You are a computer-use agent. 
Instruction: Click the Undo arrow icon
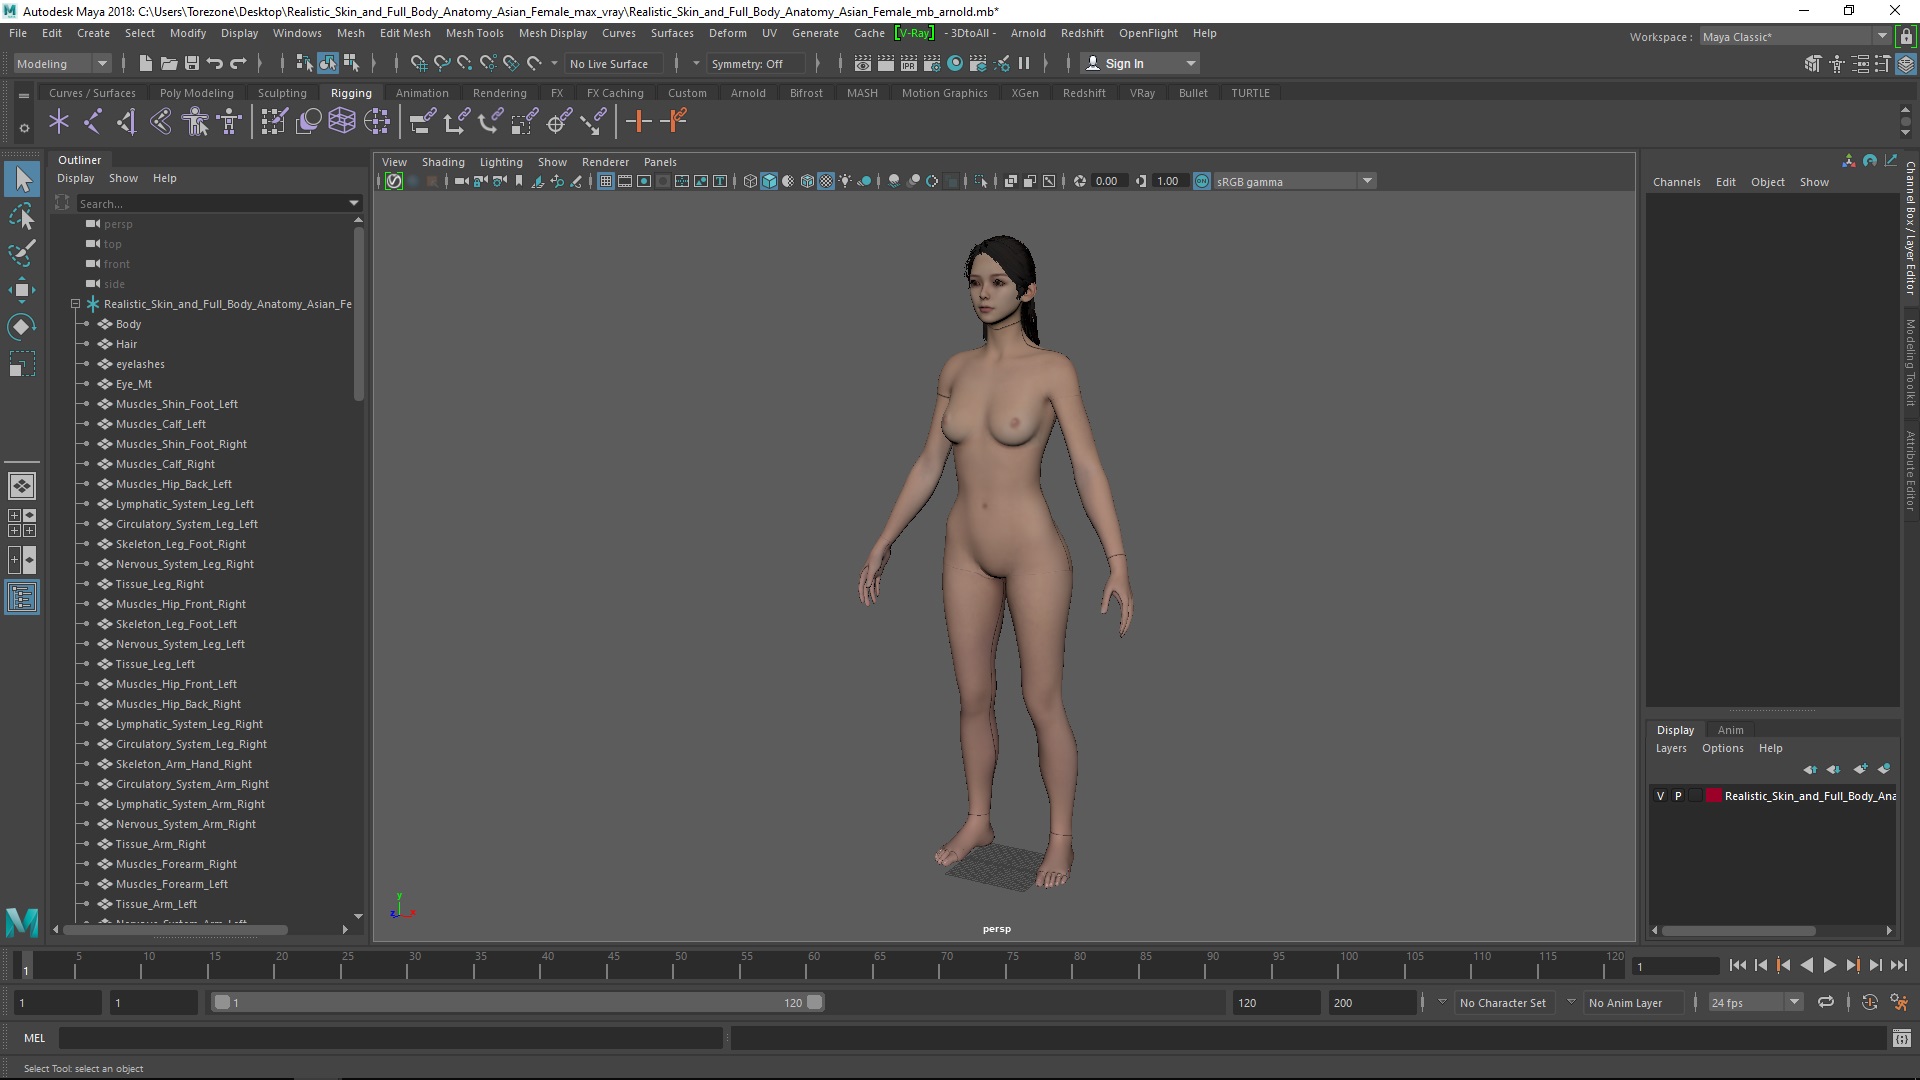pyautogui.click(x=214, y=63)
